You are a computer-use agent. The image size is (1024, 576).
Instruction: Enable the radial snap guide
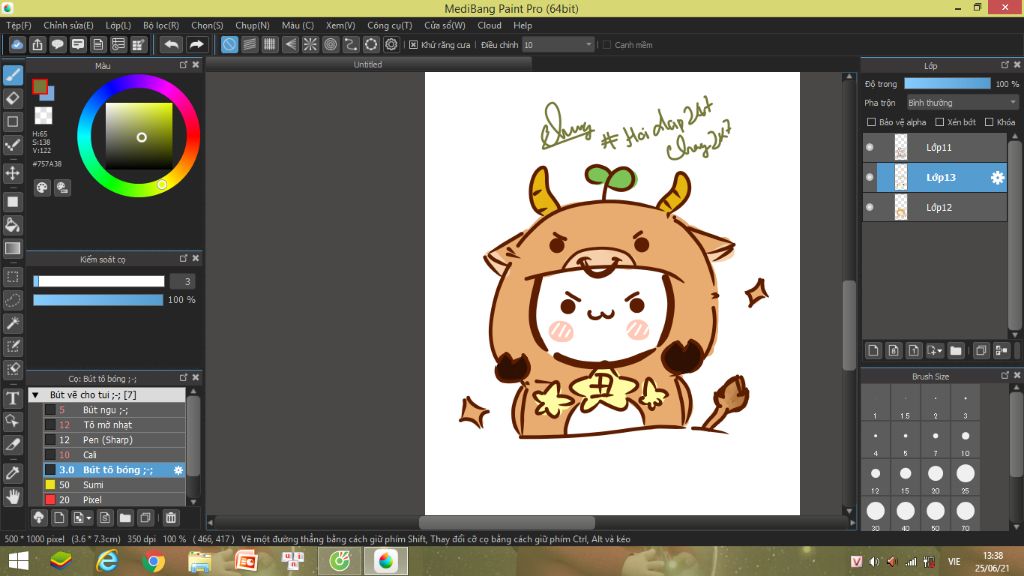click(x=310, y=44)
